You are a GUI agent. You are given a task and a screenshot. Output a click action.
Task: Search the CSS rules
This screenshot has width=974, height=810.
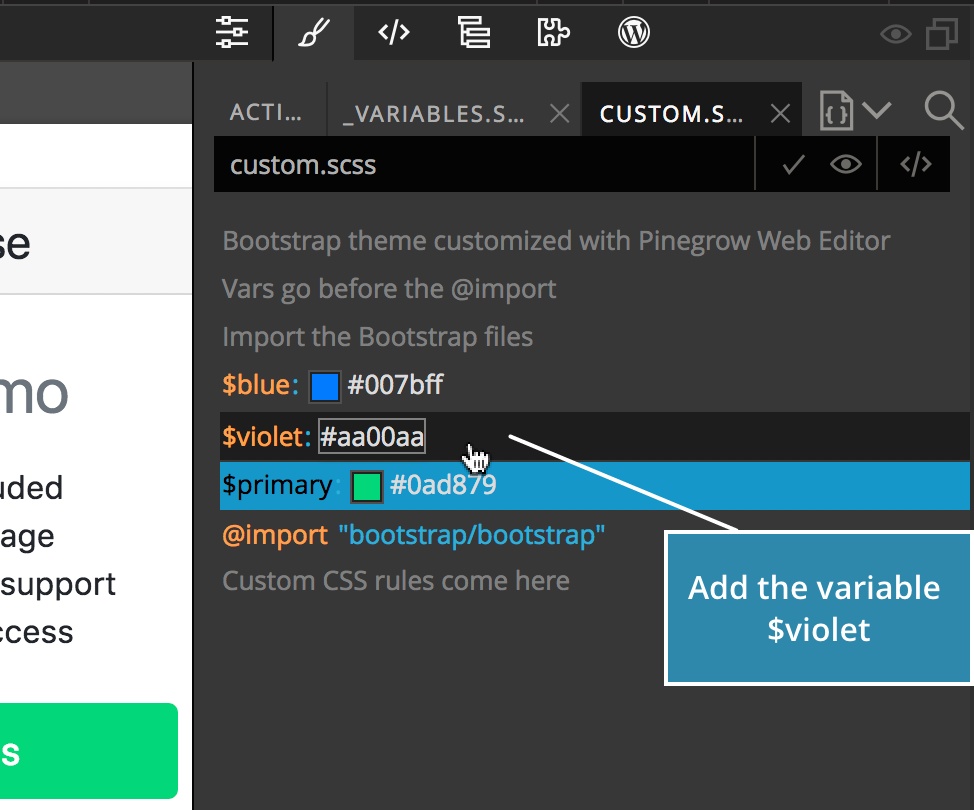pos(944,111)
